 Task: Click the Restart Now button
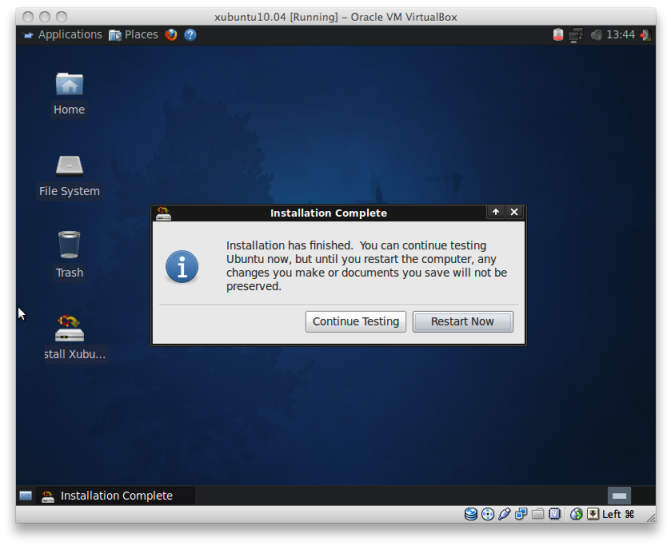[463, 321]
